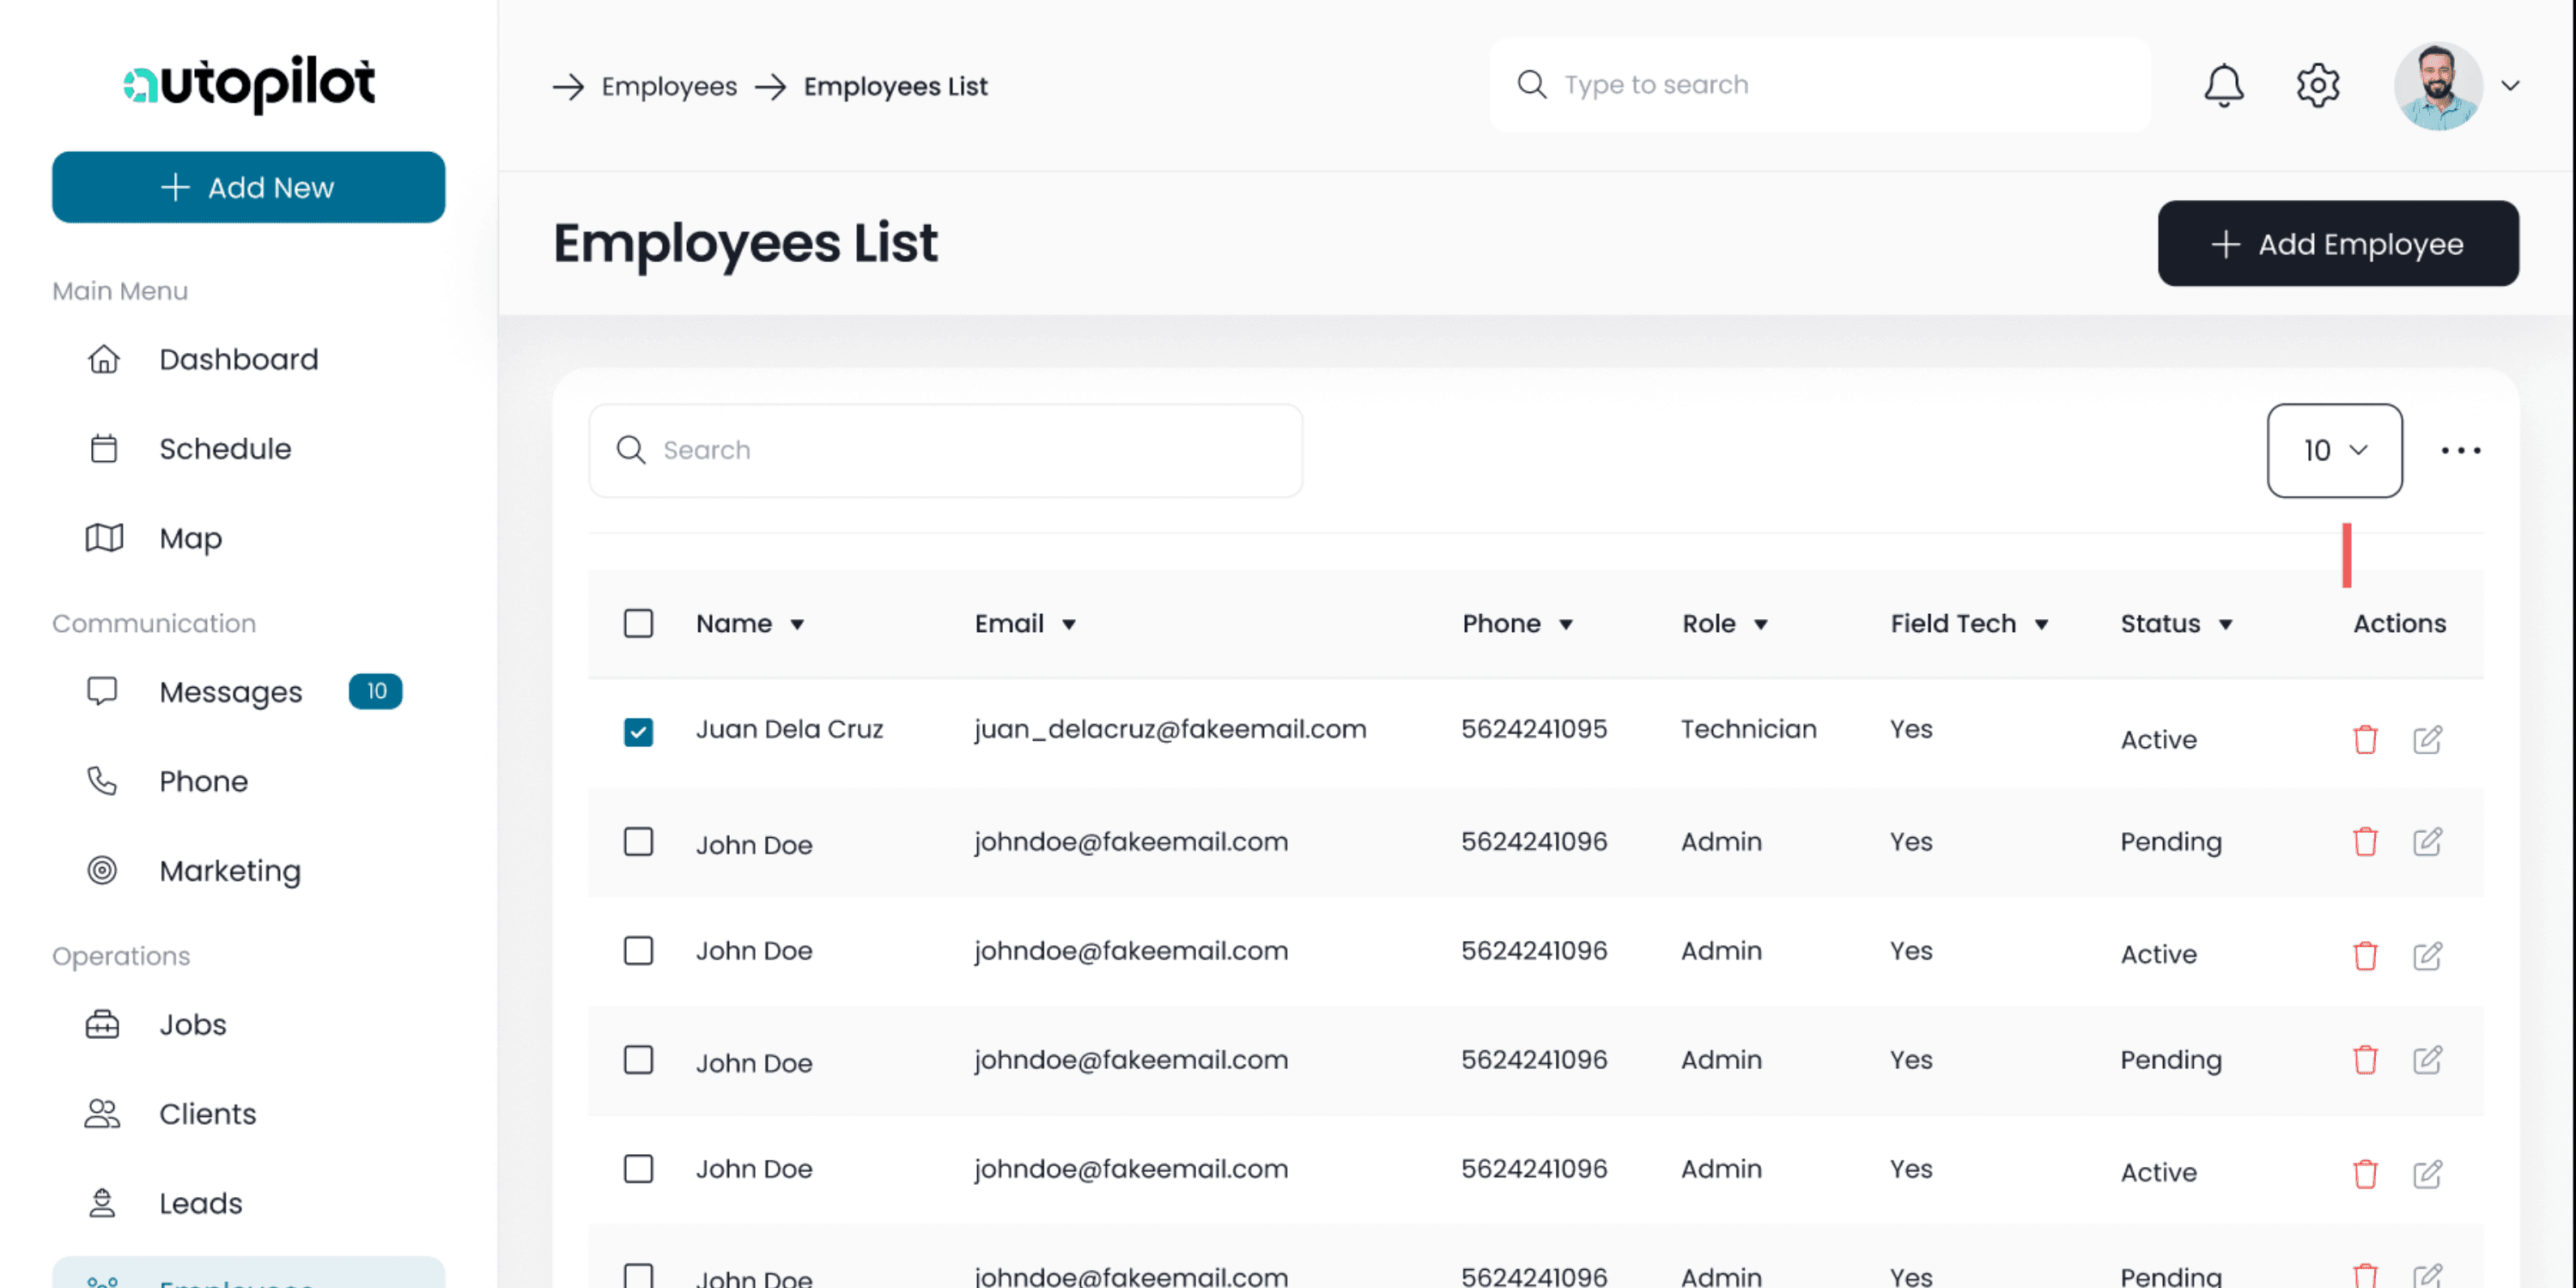Click the Add New button
Image resolution: width=2576 pixels, height=1288 pixels.
click(x=248, y=187)
